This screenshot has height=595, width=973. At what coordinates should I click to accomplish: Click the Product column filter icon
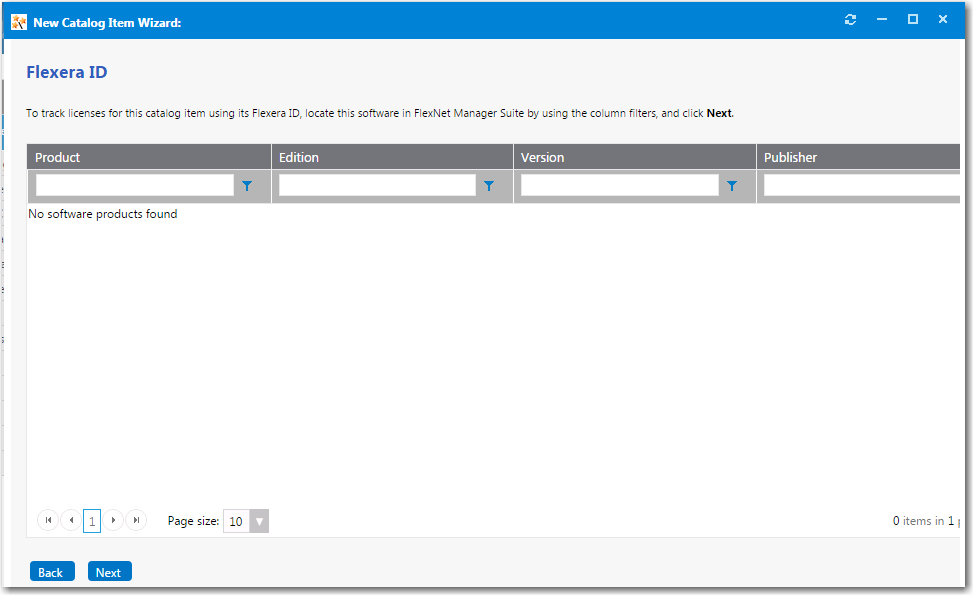coord(247,186)
